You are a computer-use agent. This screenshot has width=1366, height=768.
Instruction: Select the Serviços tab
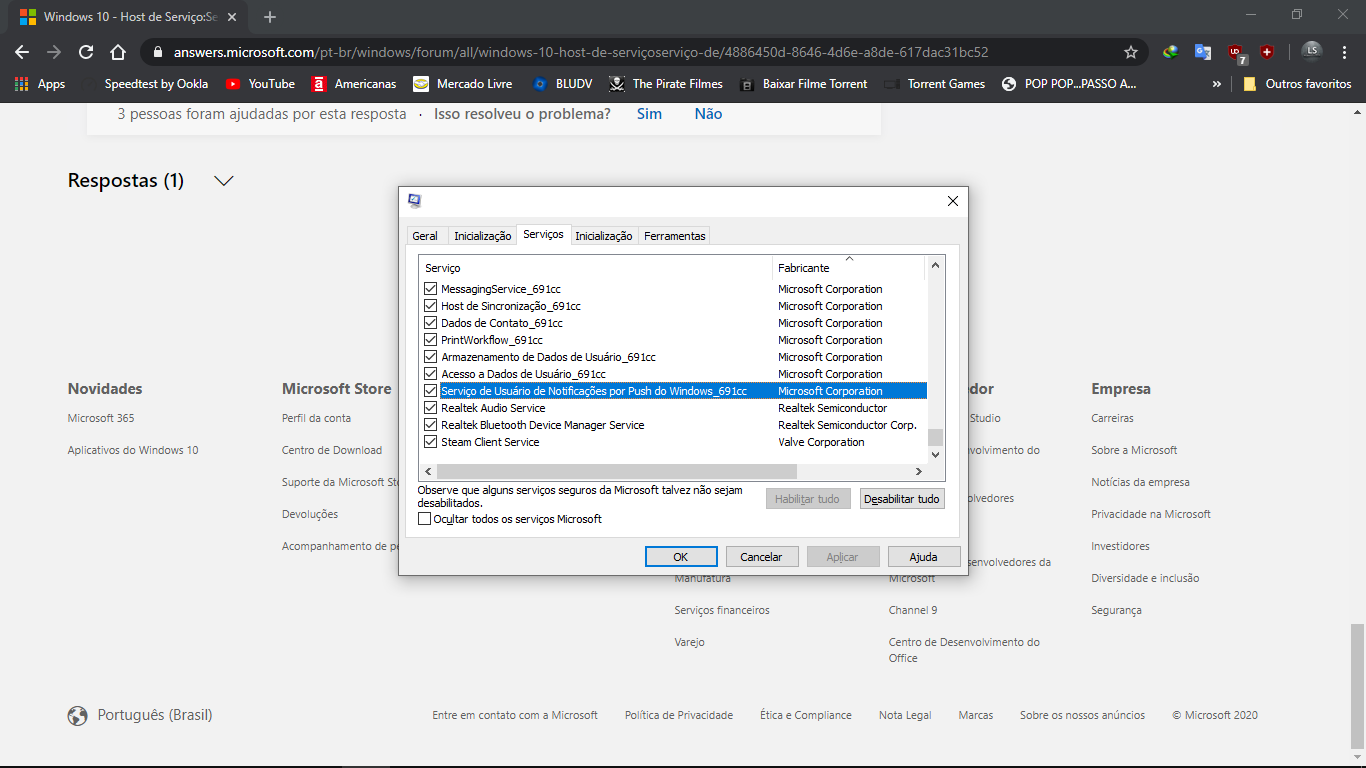543,234
